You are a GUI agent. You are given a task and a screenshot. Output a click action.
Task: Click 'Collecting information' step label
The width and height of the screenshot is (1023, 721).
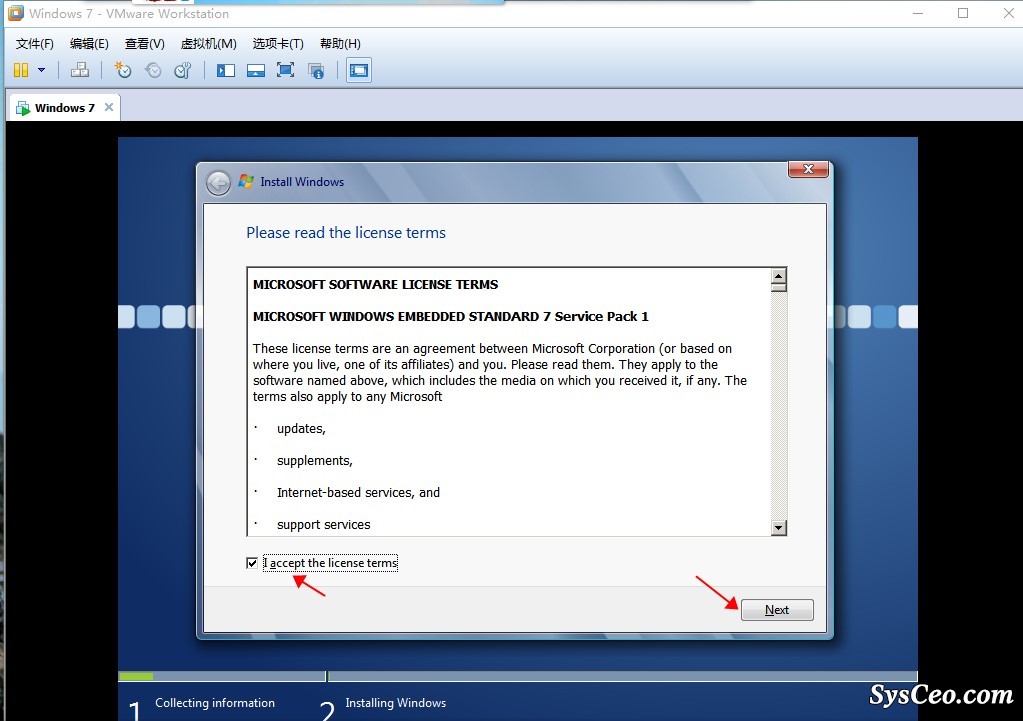pos(215,703)
